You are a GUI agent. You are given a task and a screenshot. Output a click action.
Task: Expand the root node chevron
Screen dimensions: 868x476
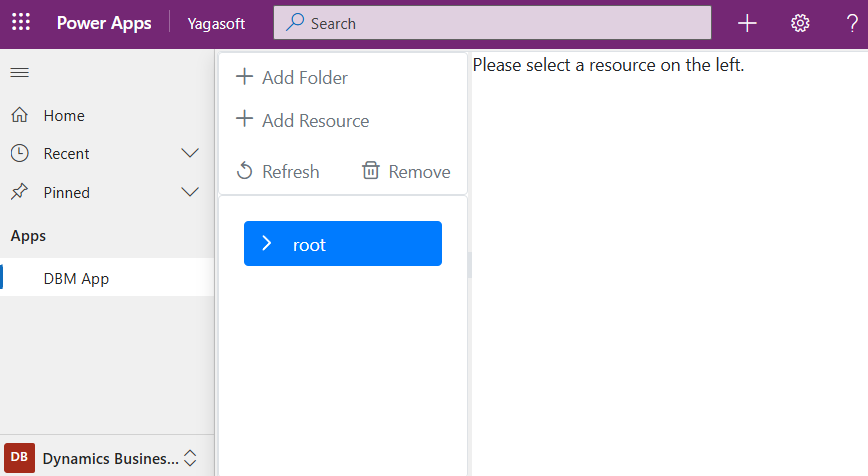point(267,244)
